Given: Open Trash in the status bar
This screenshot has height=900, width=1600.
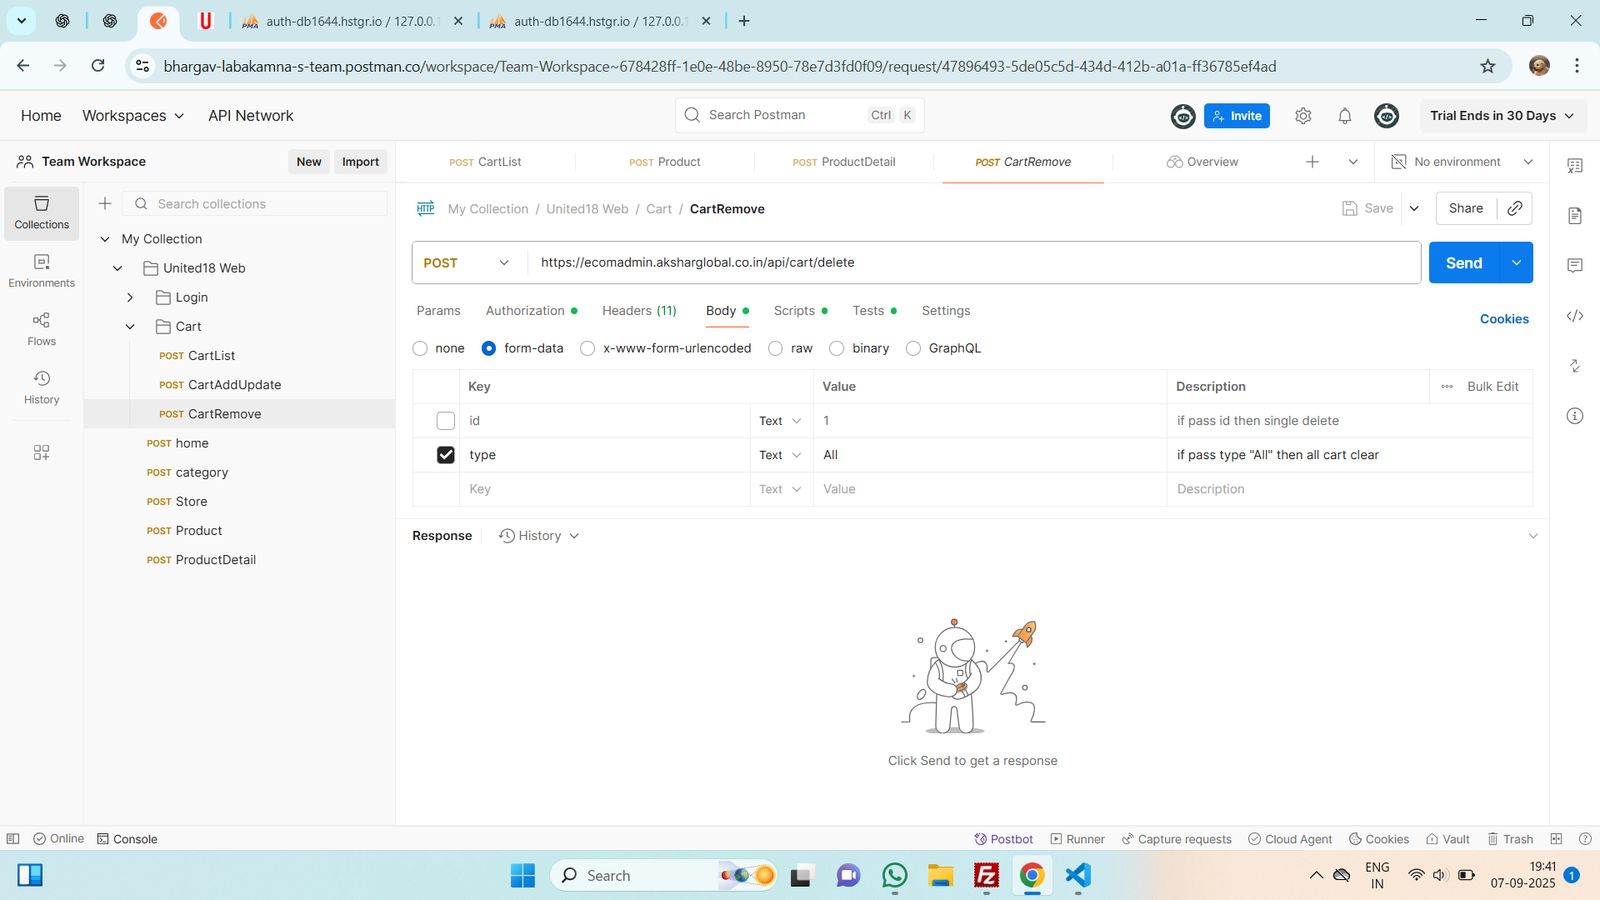Looking at the screenshot, I should 1510,839.
